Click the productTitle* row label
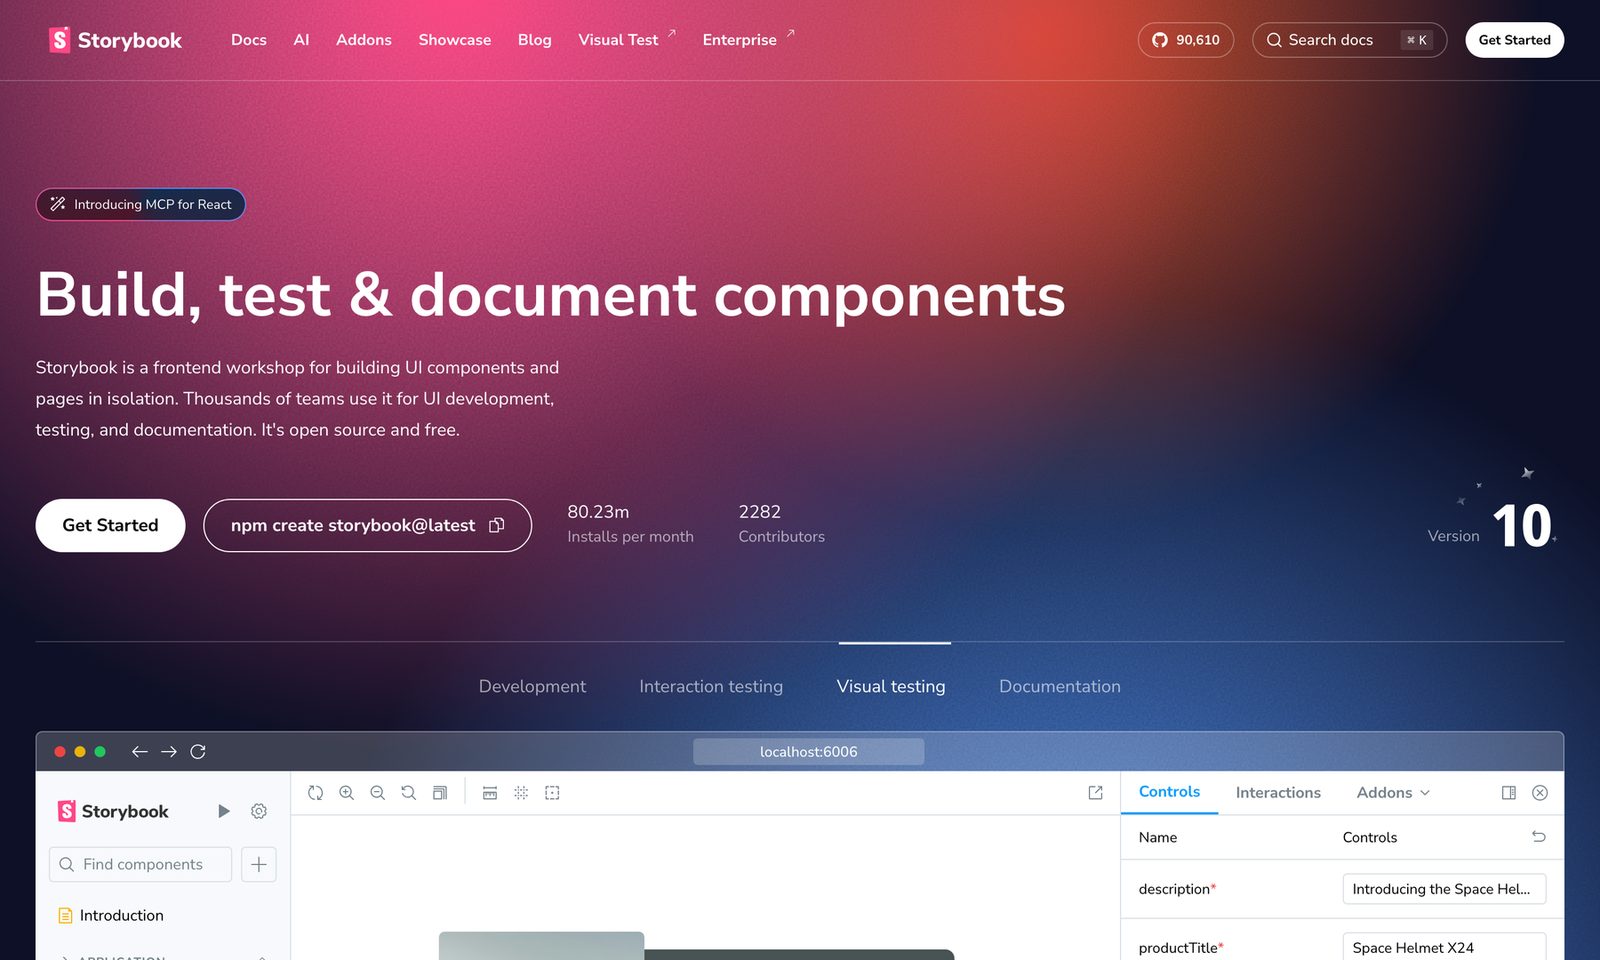Viewport: 1600px width, 960px height. (x=1181, y=948)
